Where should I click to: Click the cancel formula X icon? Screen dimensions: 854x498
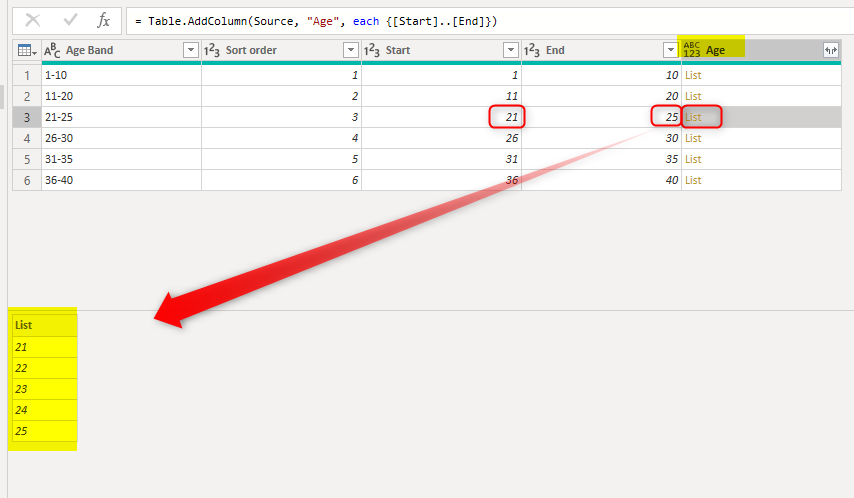pyautogui.click(x=33, y=21)
